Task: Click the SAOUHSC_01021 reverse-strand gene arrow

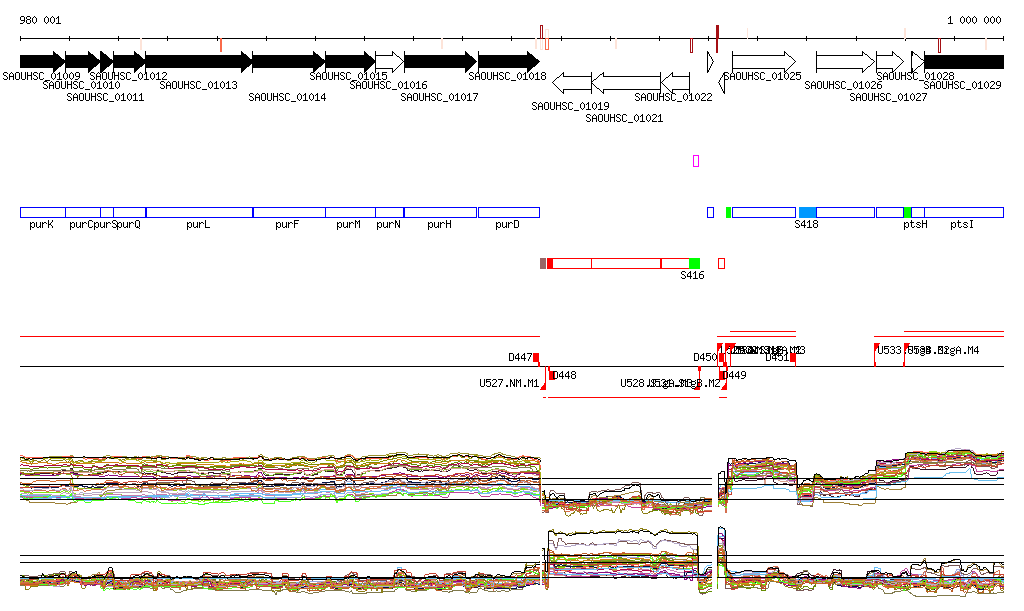Action: (626, 81)
